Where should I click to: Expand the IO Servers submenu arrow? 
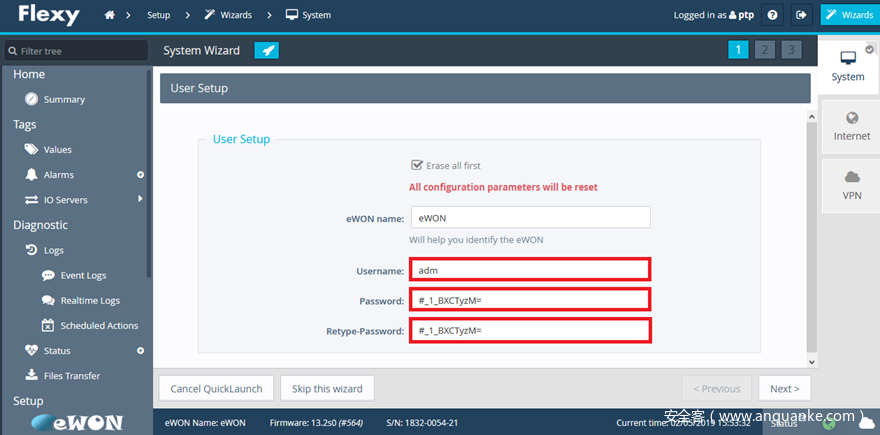tap(140, 200)
